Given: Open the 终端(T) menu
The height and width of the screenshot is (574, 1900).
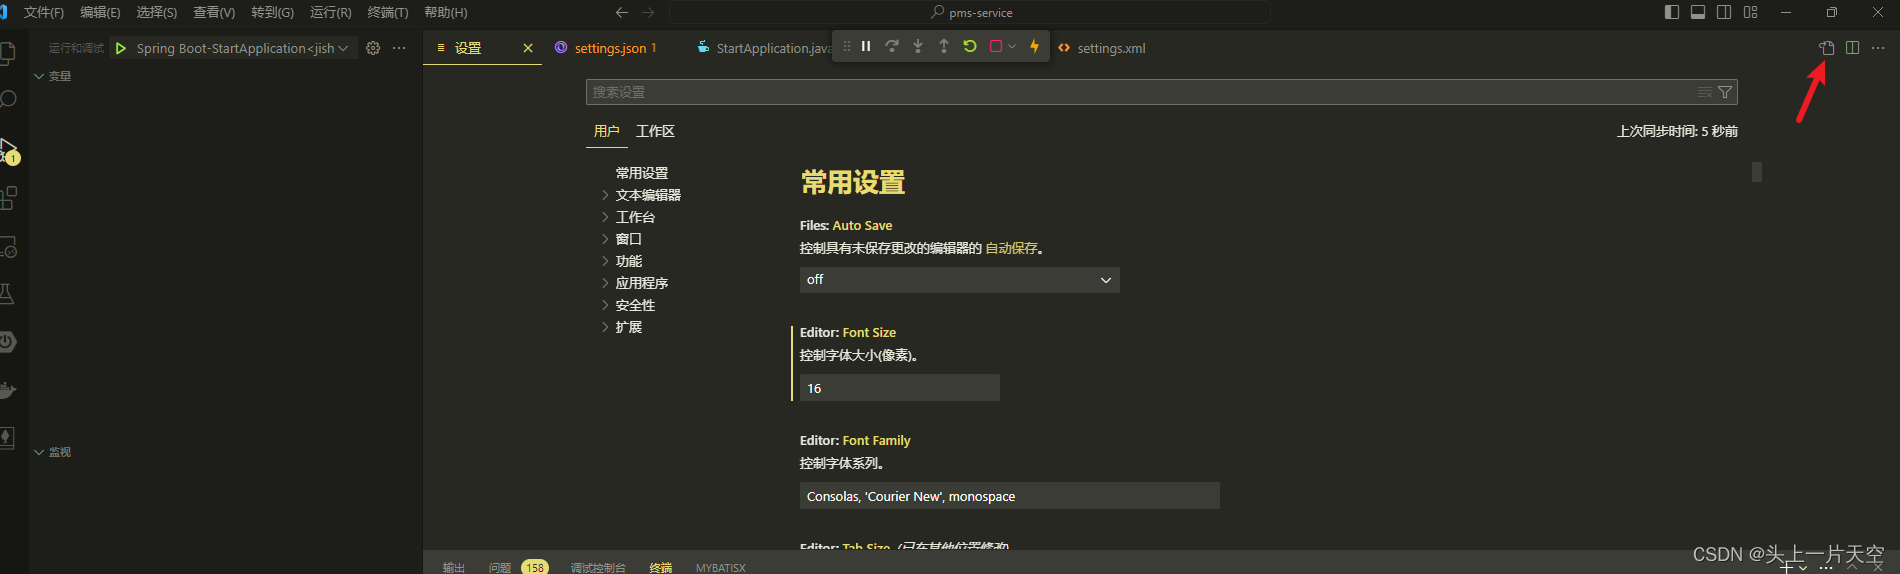Looking at the screenshot, I should click(x=388, y=12).
